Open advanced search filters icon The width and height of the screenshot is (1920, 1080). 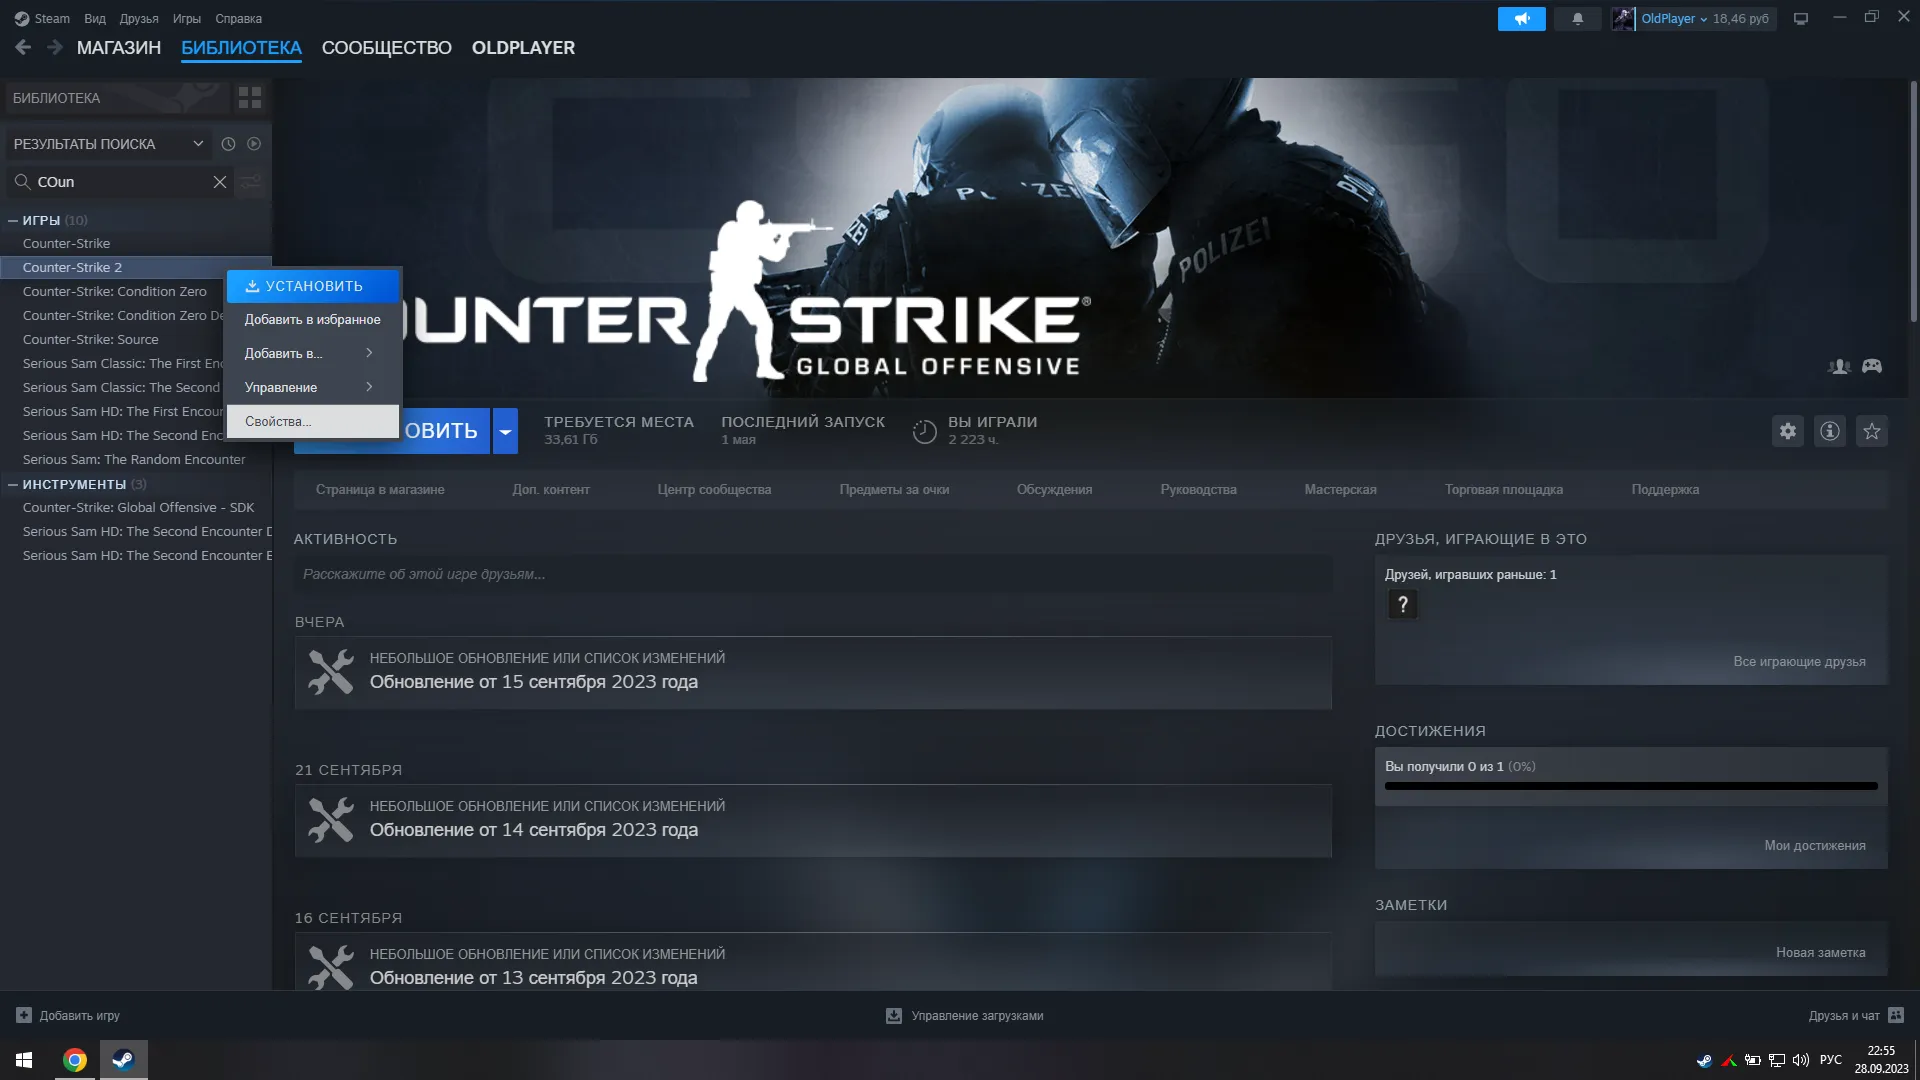click(x=251, y=182)
